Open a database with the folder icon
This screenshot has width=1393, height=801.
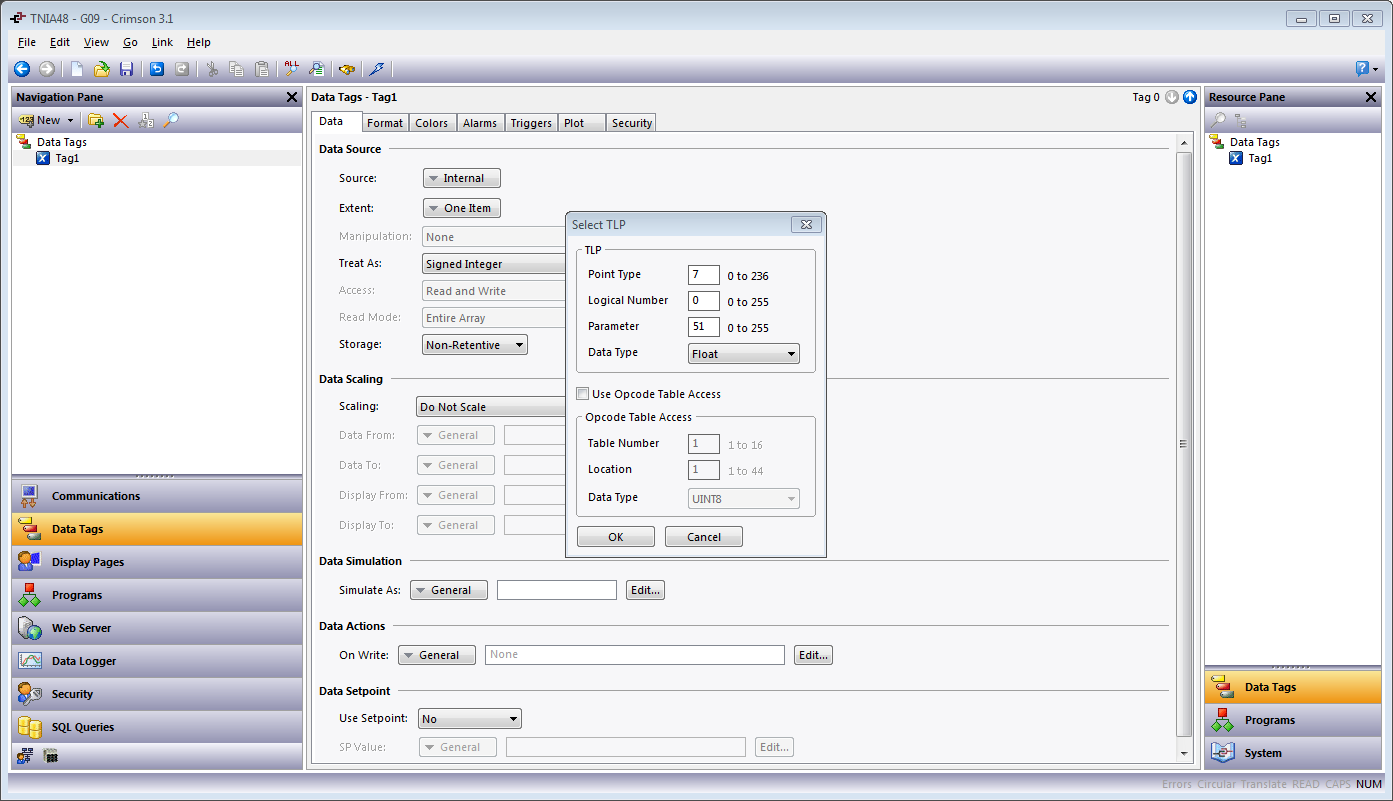point(102,69)
